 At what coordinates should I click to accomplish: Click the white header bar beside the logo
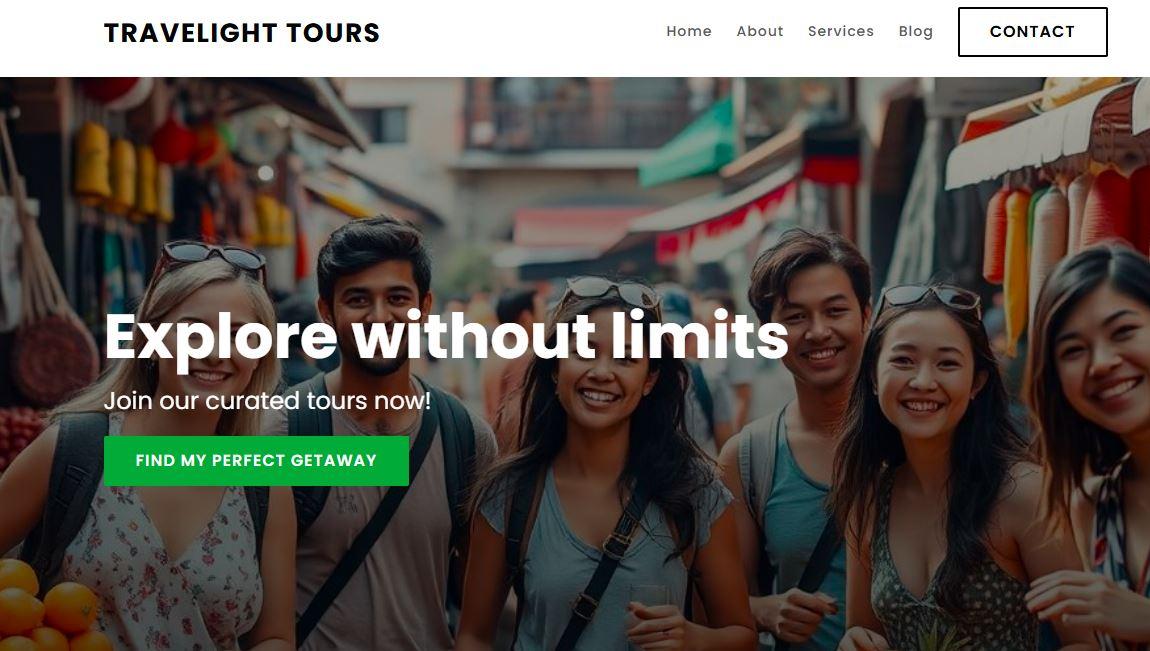coord(521,33)
